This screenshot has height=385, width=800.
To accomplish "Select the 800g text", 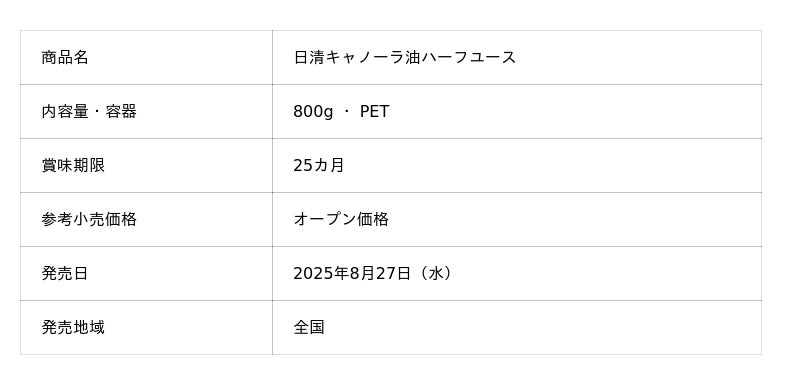I will [x=313, y=112].
